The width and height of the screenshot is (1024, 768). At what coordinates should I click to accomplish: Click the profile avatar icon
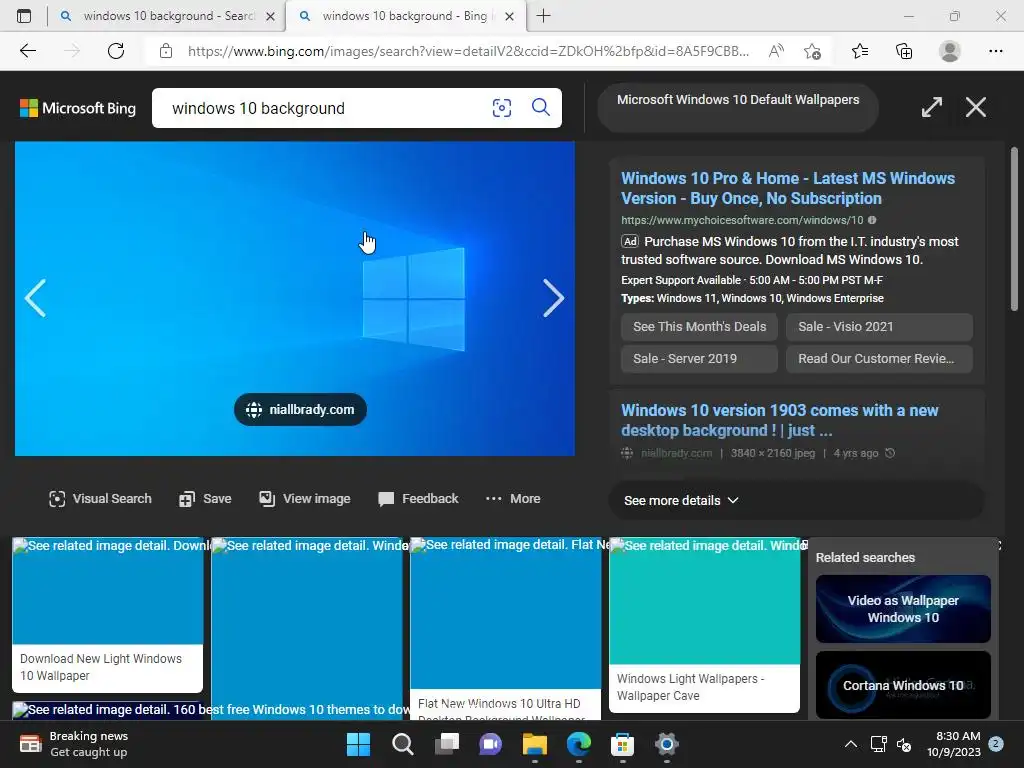(949, 51)
